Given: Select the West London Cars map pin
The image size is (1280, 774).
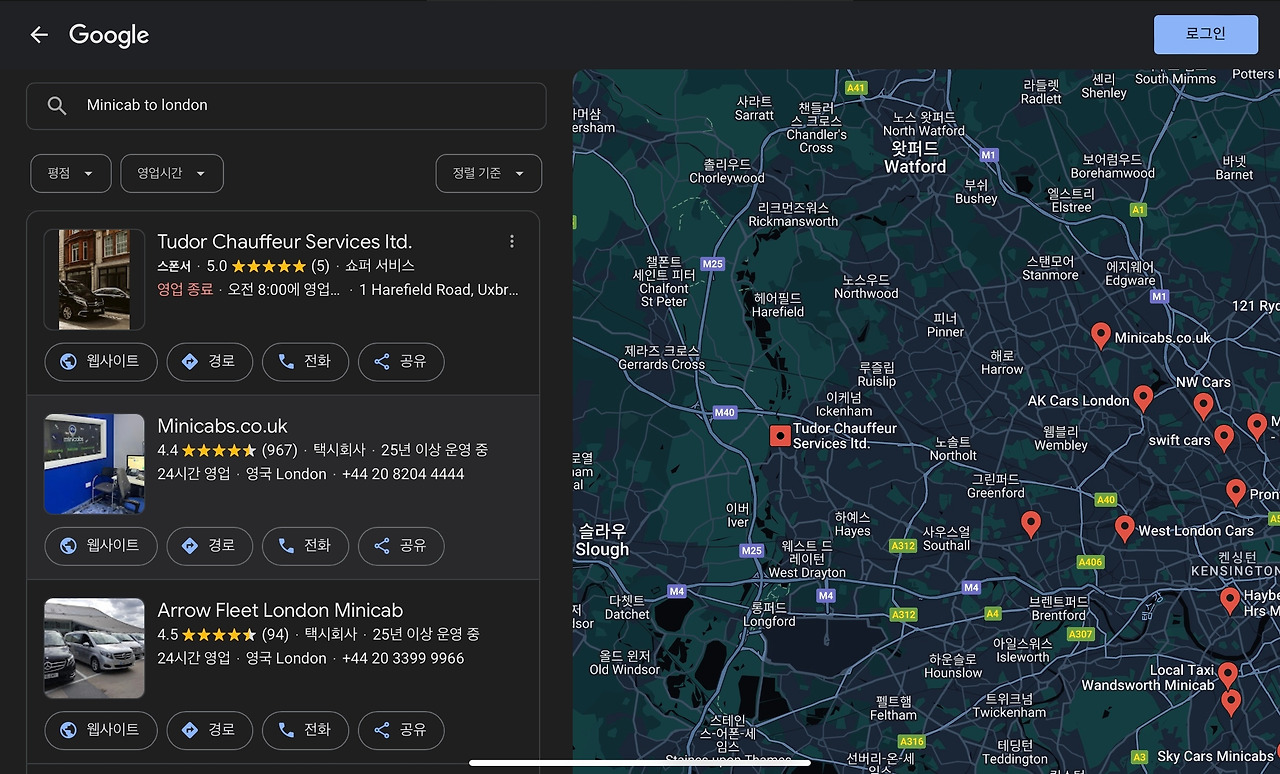Looking at the screenshot, I should (1125, 529).
